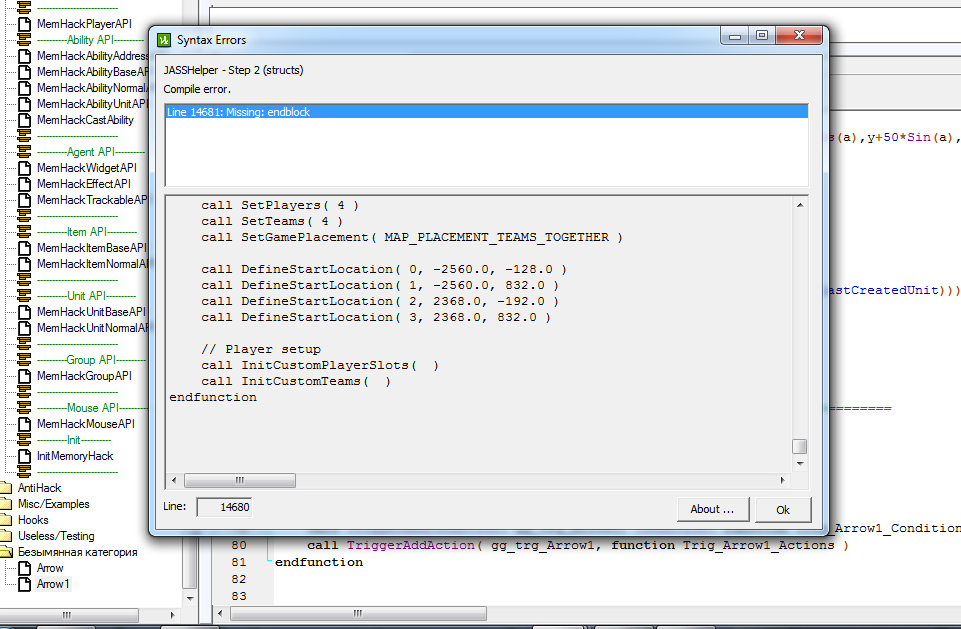Select MemHackUnitBaseAPI trigger
Image resolution: width=961 pixels, height=629 pixels.
coord(91,312)
